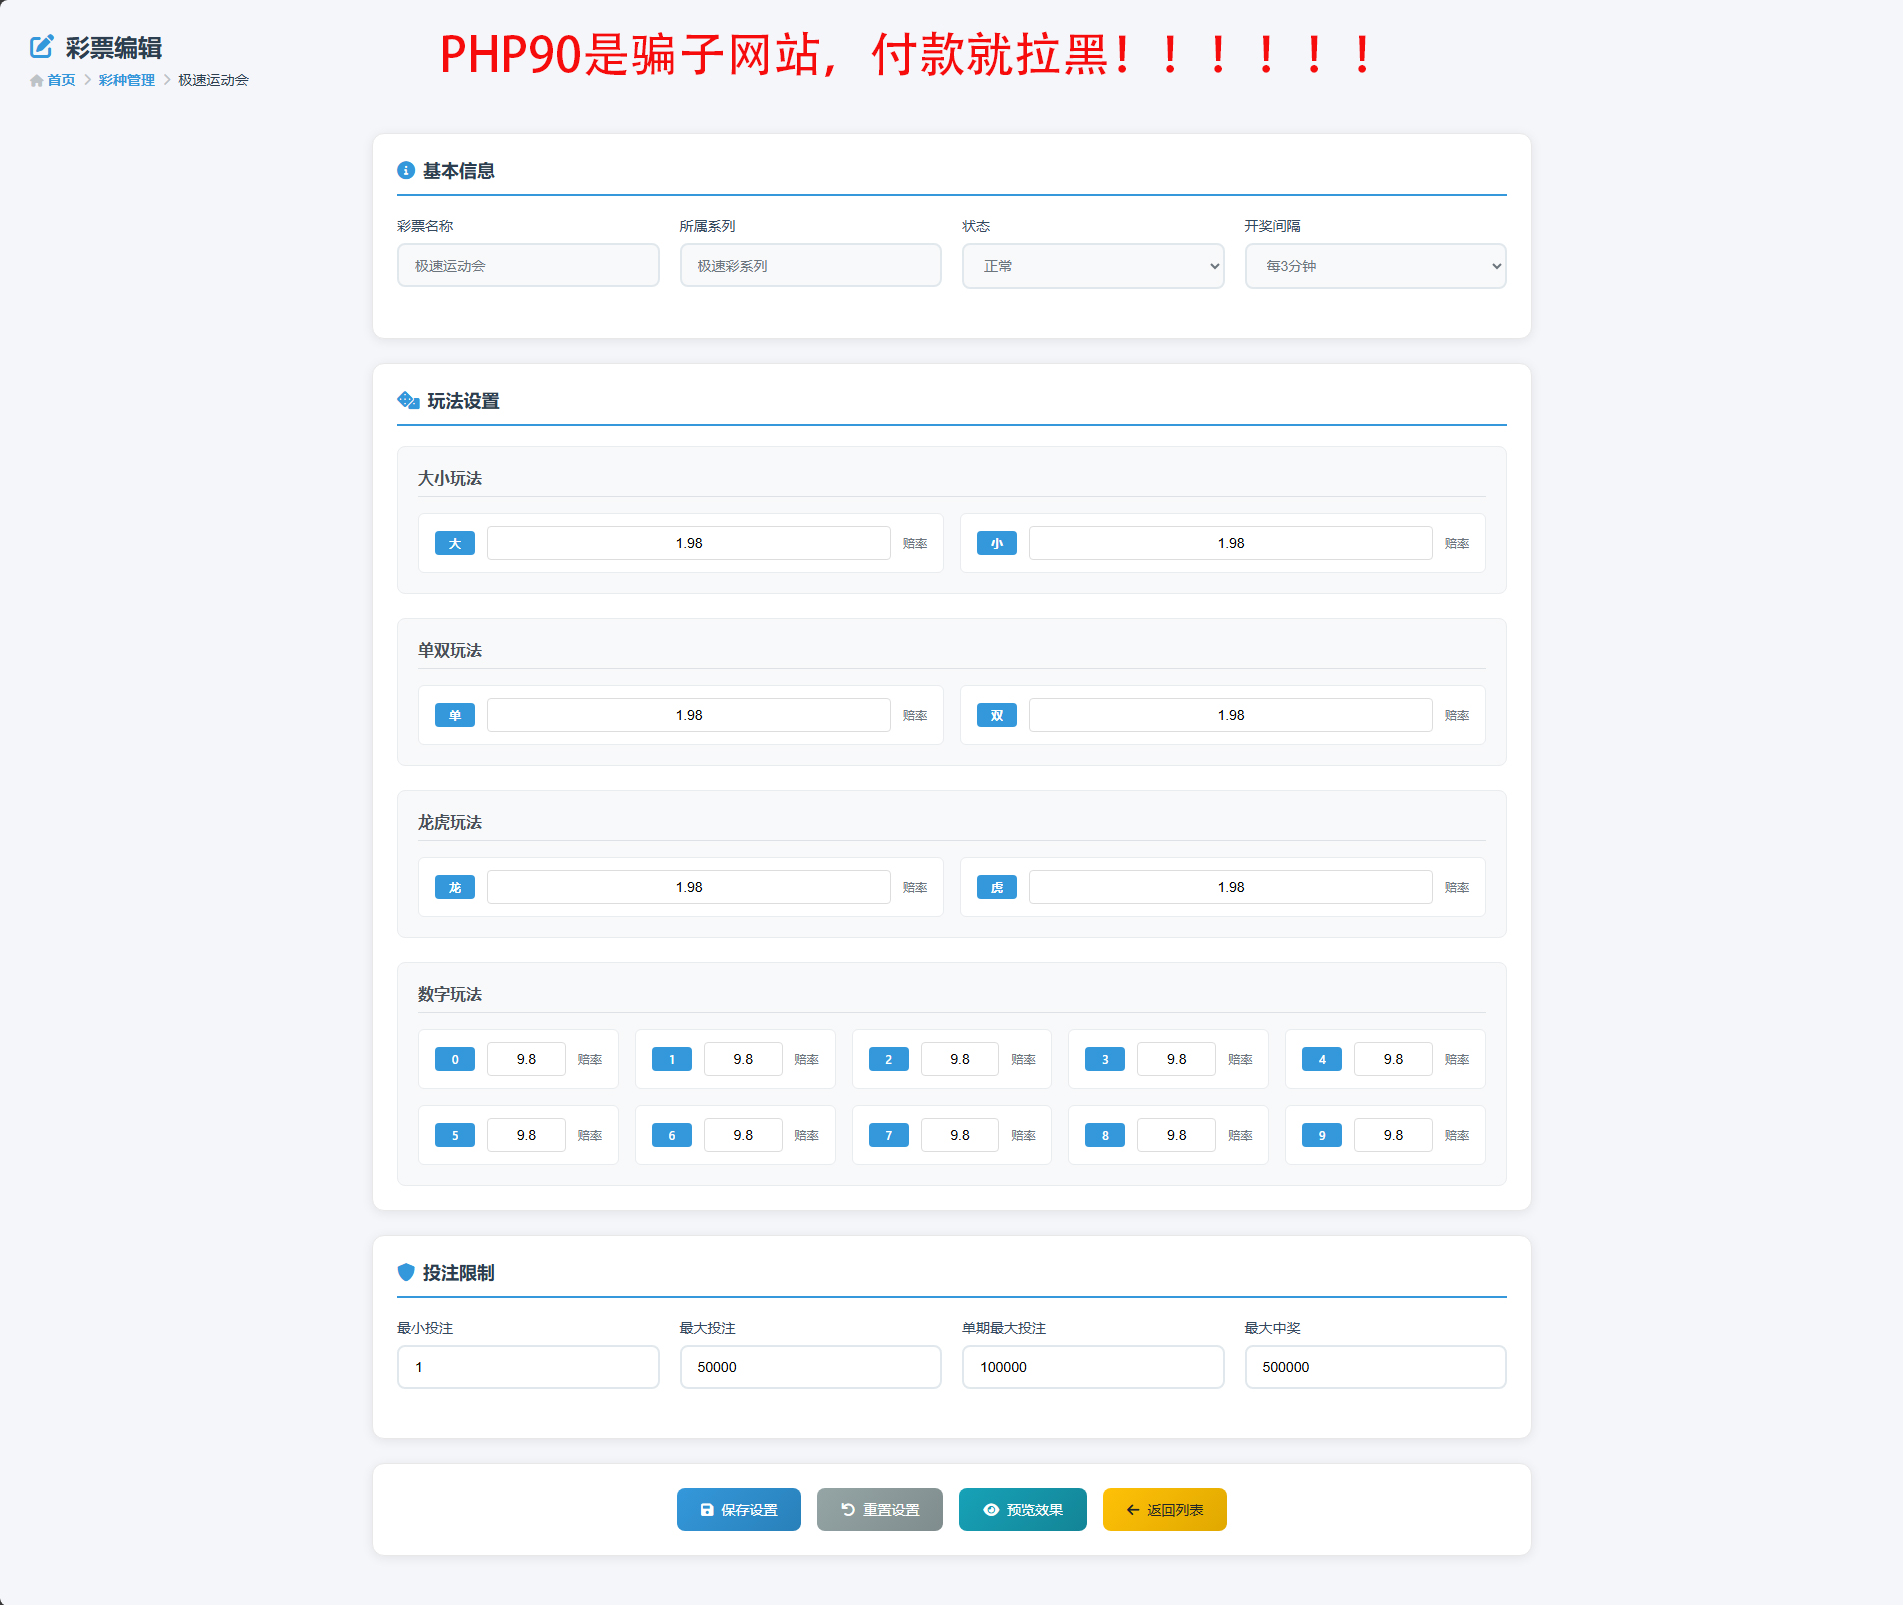1903x1605 pixels.
Task: Click the blue 龙 badge
Action: click(455, 887)
